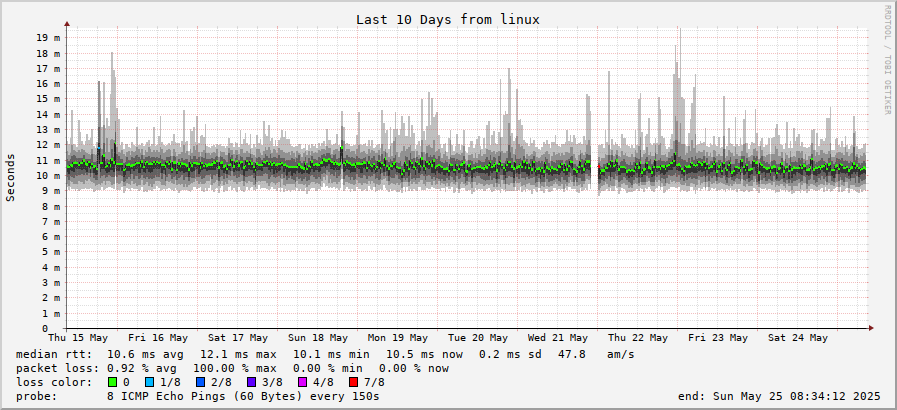Click the probe description '8 ICMP Echo Pings'
The width and height of the screenshot is (897, 410).
[165, 396]
